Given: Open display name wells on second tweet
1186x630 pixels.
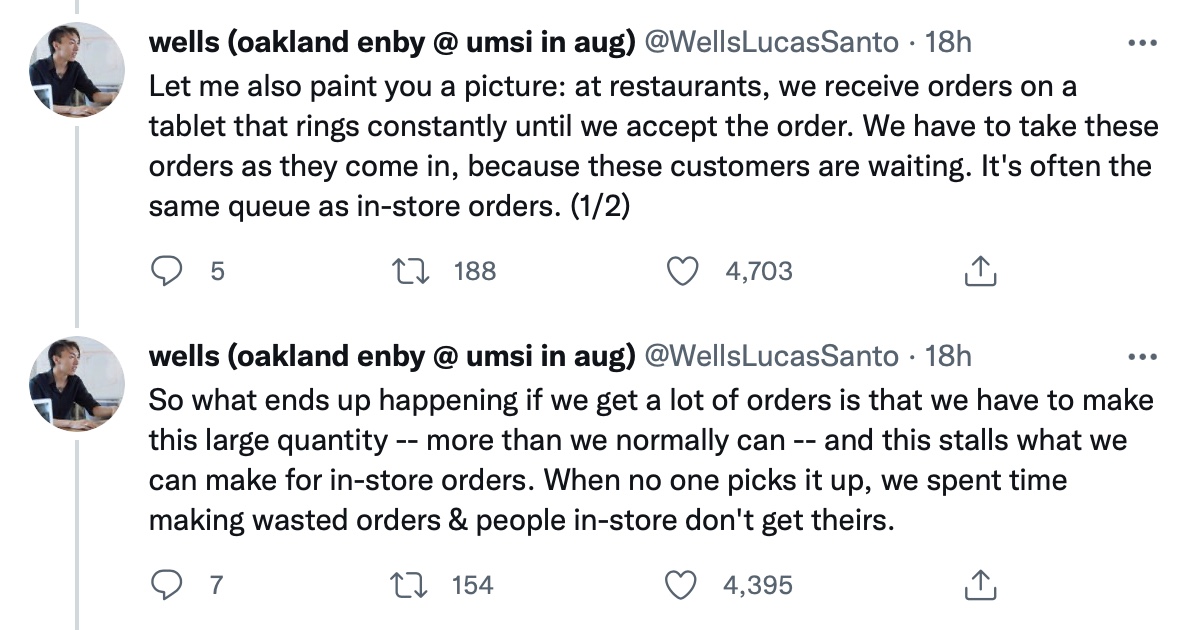Looking at the screenshot, I should pyautogui.click(x=392, y=356).
